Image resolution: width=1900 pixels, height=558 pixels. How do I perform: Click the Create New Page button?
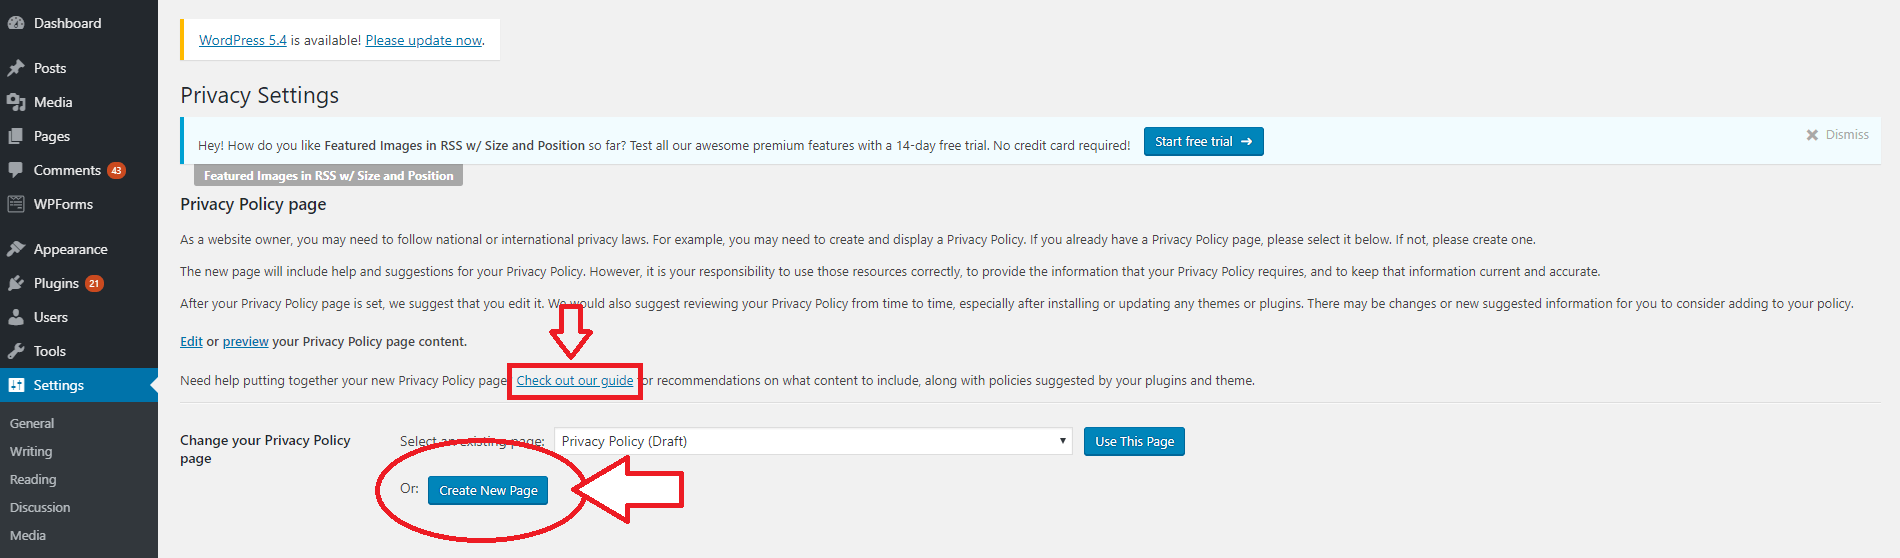(x=488, y=490)
